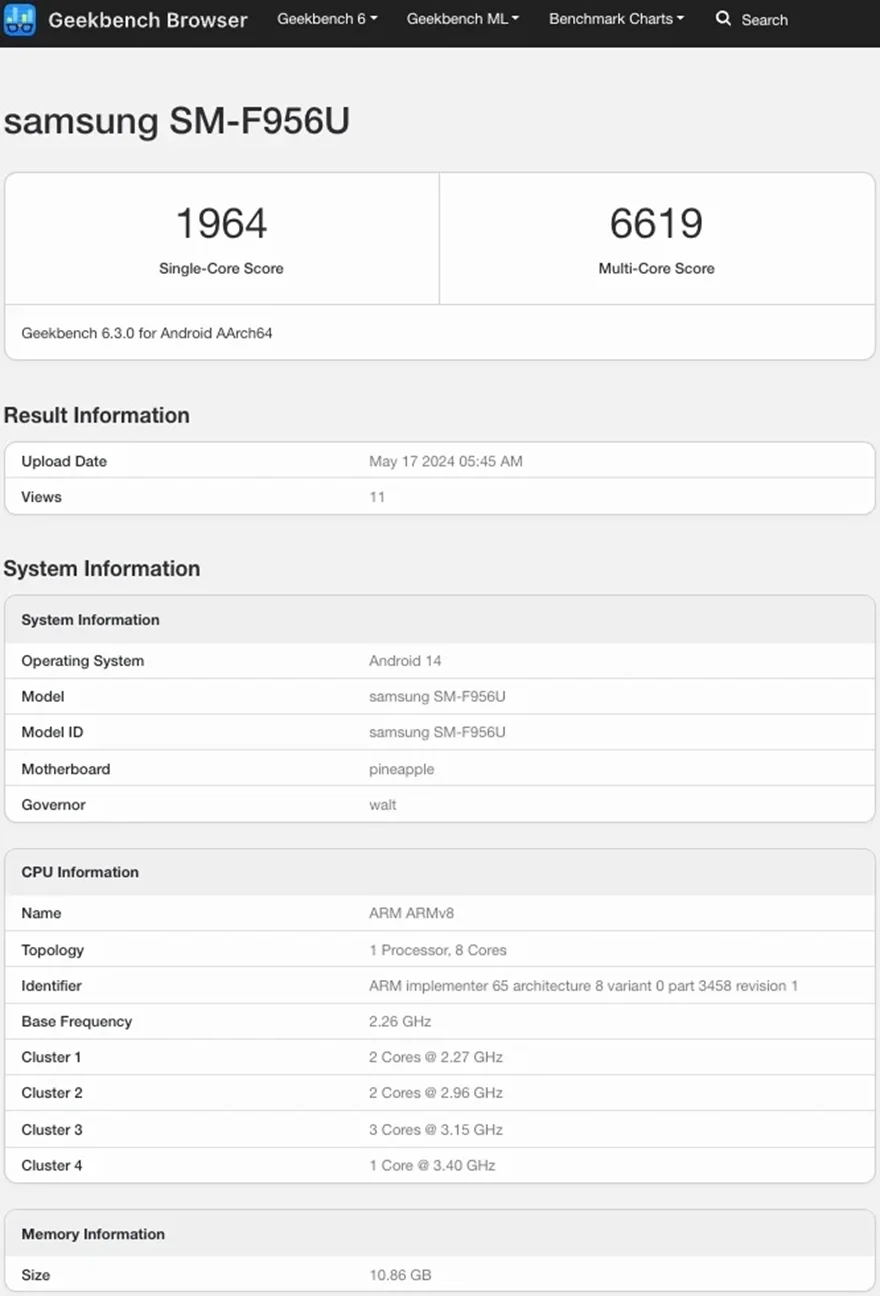Image resolution: width=880 pixels, height=1296 pixels.
Task: Click Geekbench Browser in the navigation bar
Action: coord(148,20)
